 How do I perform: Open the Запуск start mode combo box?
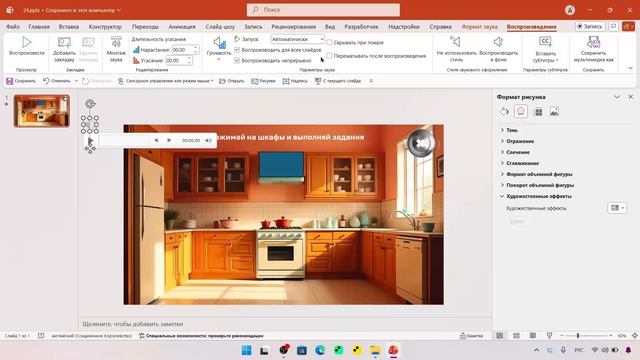click(298, 39)
